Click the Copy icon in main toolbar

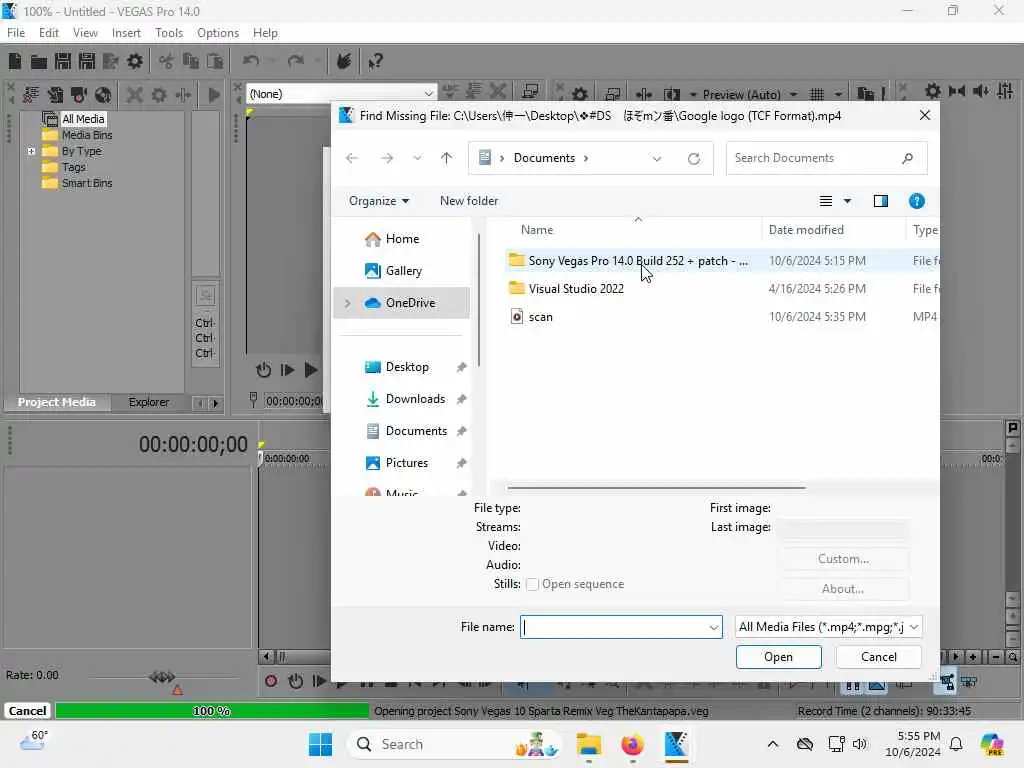point(191,61)
